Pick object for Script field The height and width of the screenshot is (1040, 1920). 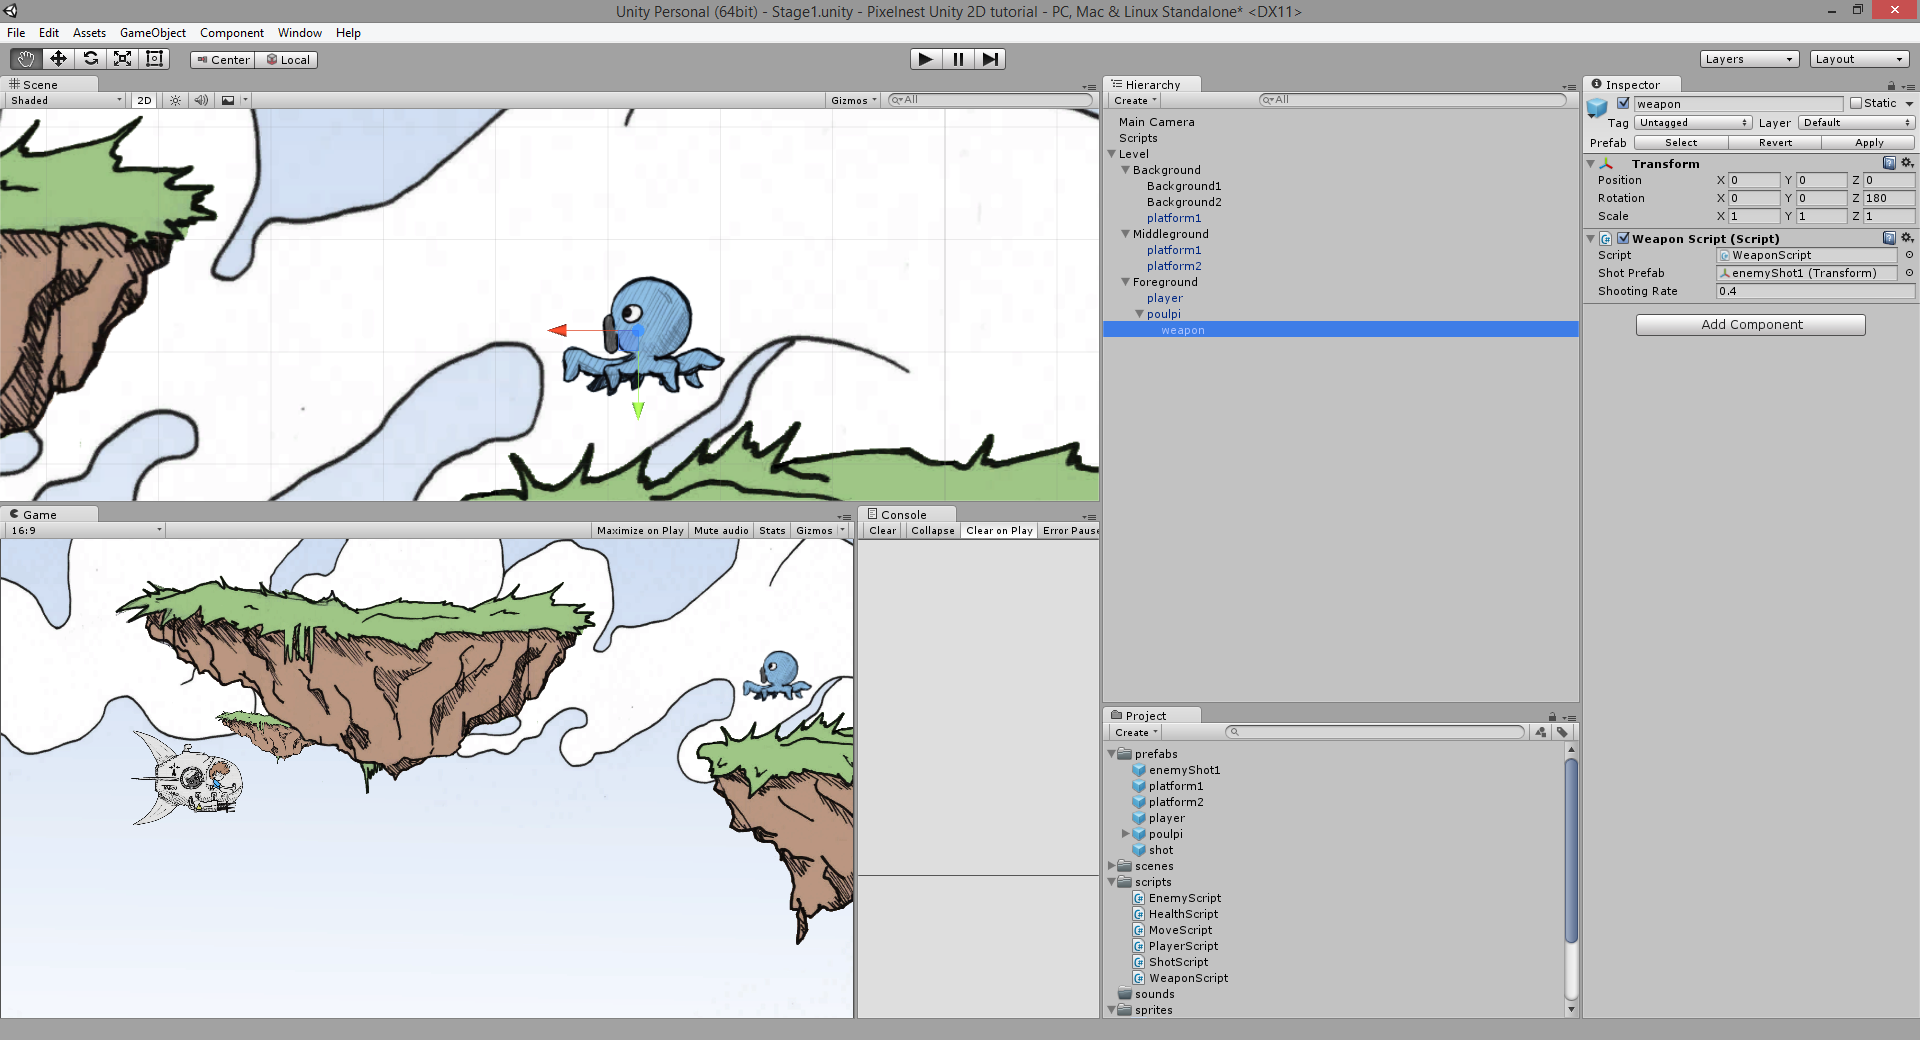[1909, 255]
